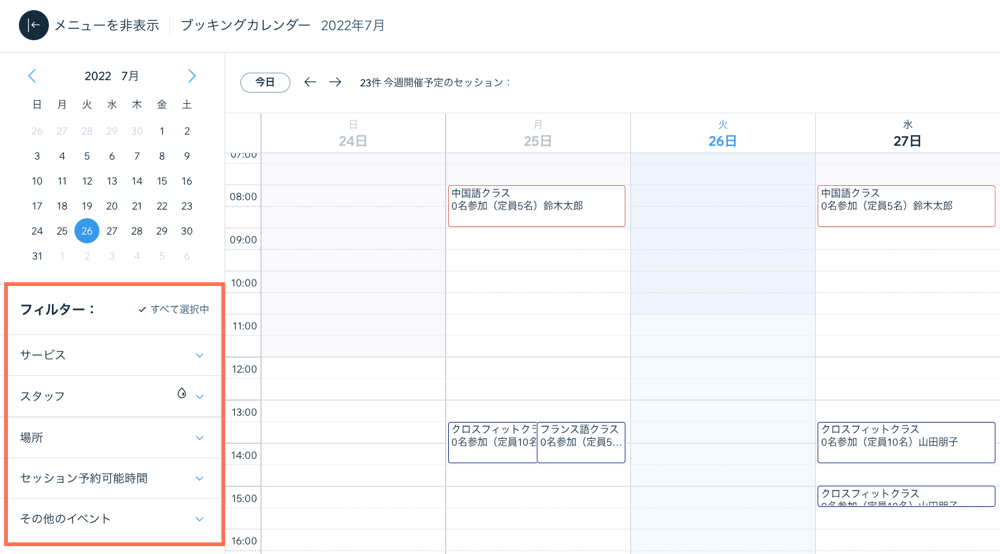
Task: Open the フランス語クラス session on Monday
Action: coord(581,442)
